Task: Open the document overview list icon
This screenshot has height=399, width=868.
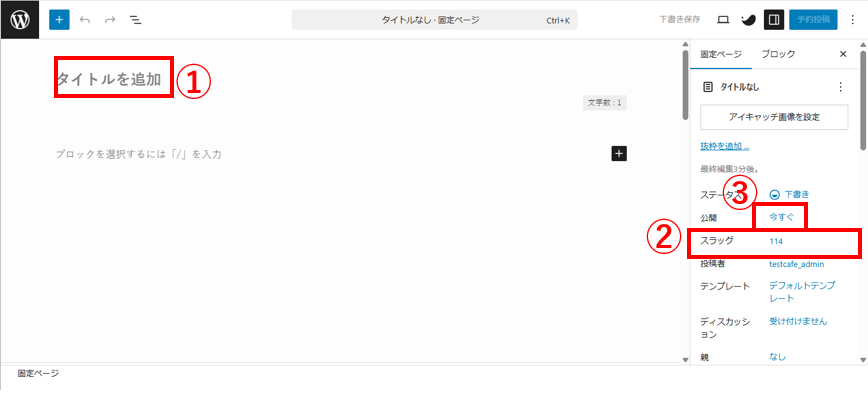Action: [x=135, y=20]
